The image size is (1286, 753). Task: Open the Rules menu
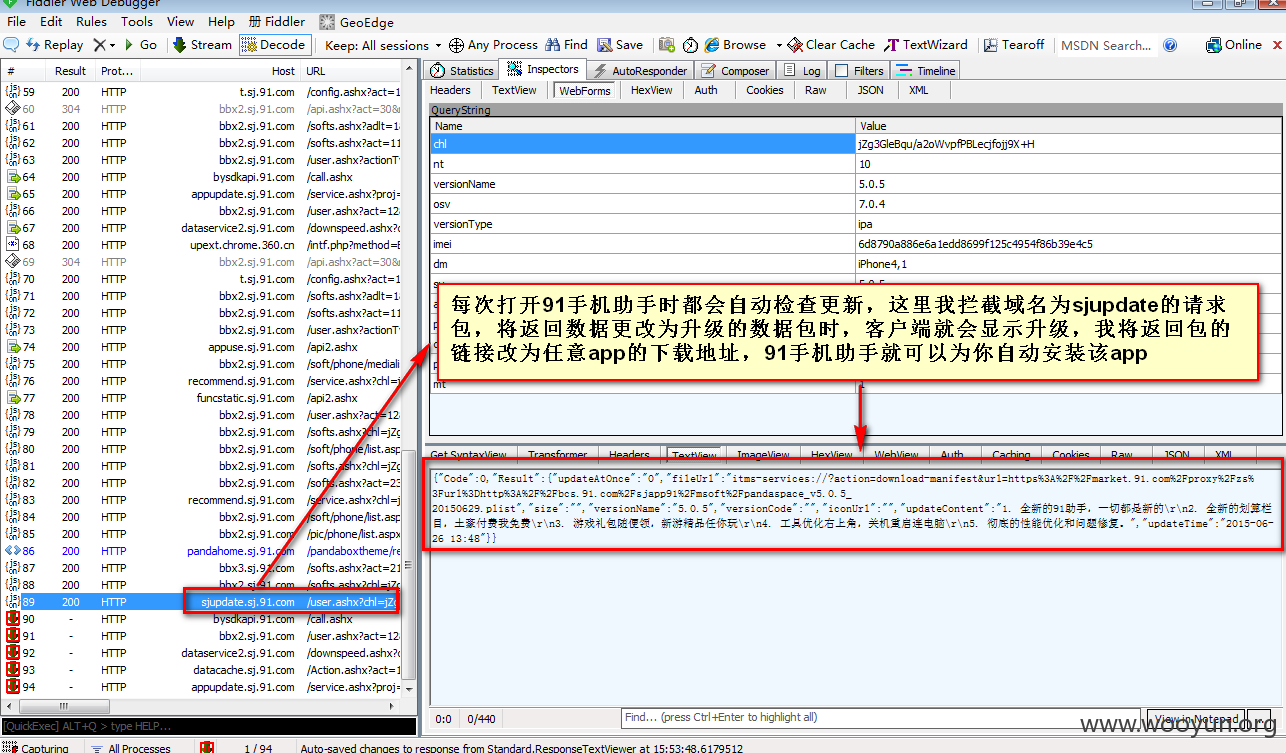[91, 21]
